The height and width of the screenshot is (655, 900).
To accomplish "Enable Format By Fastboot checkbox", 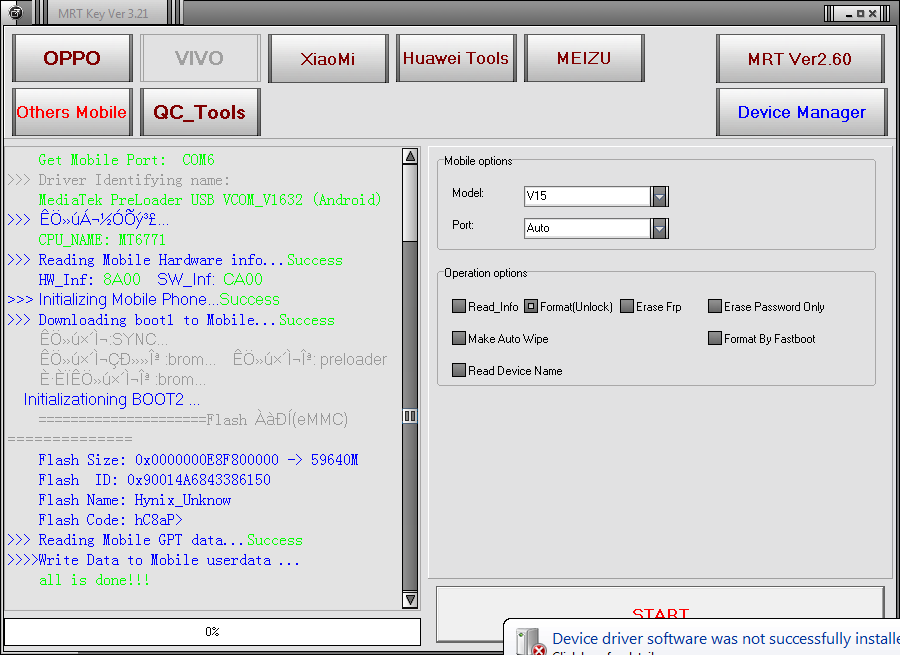I will point(715,338).
